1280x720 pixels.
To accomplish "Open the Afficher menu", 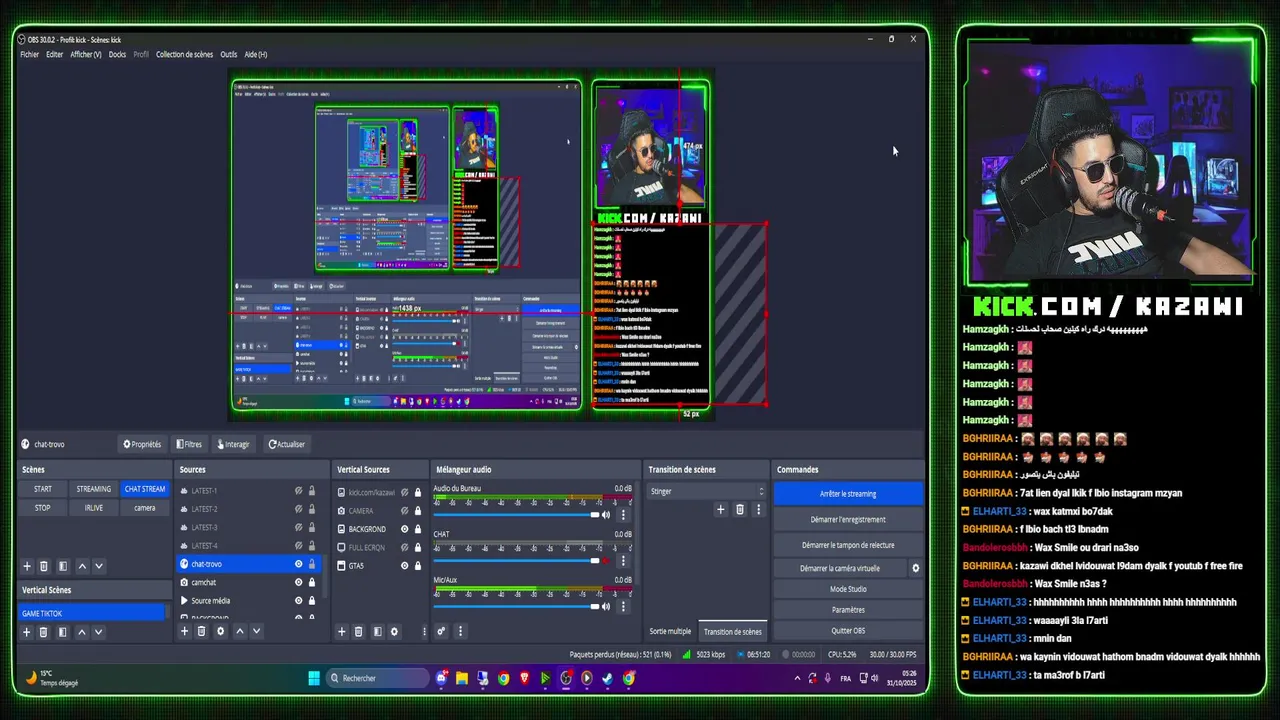I will coord(85,54).
